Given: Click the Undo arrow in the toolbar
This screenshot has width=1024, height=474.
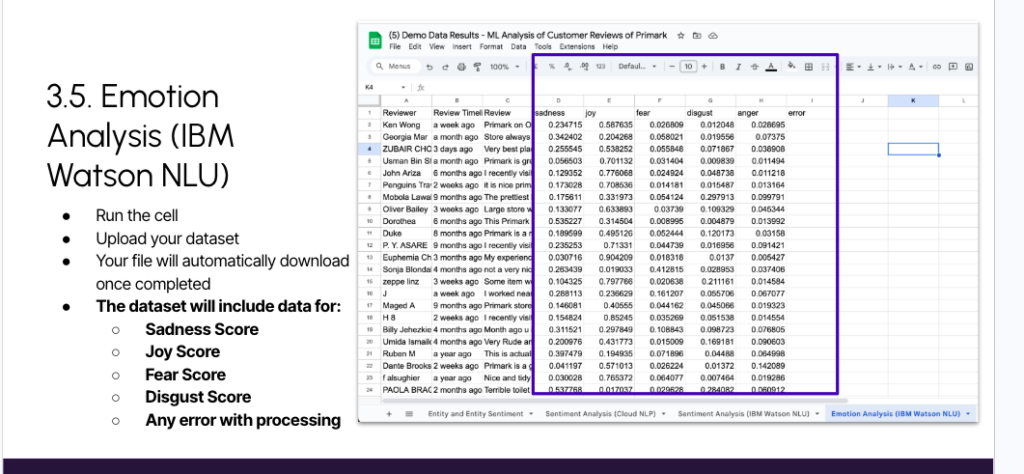Looking at the screenshot, I should (x=429, y=67).
